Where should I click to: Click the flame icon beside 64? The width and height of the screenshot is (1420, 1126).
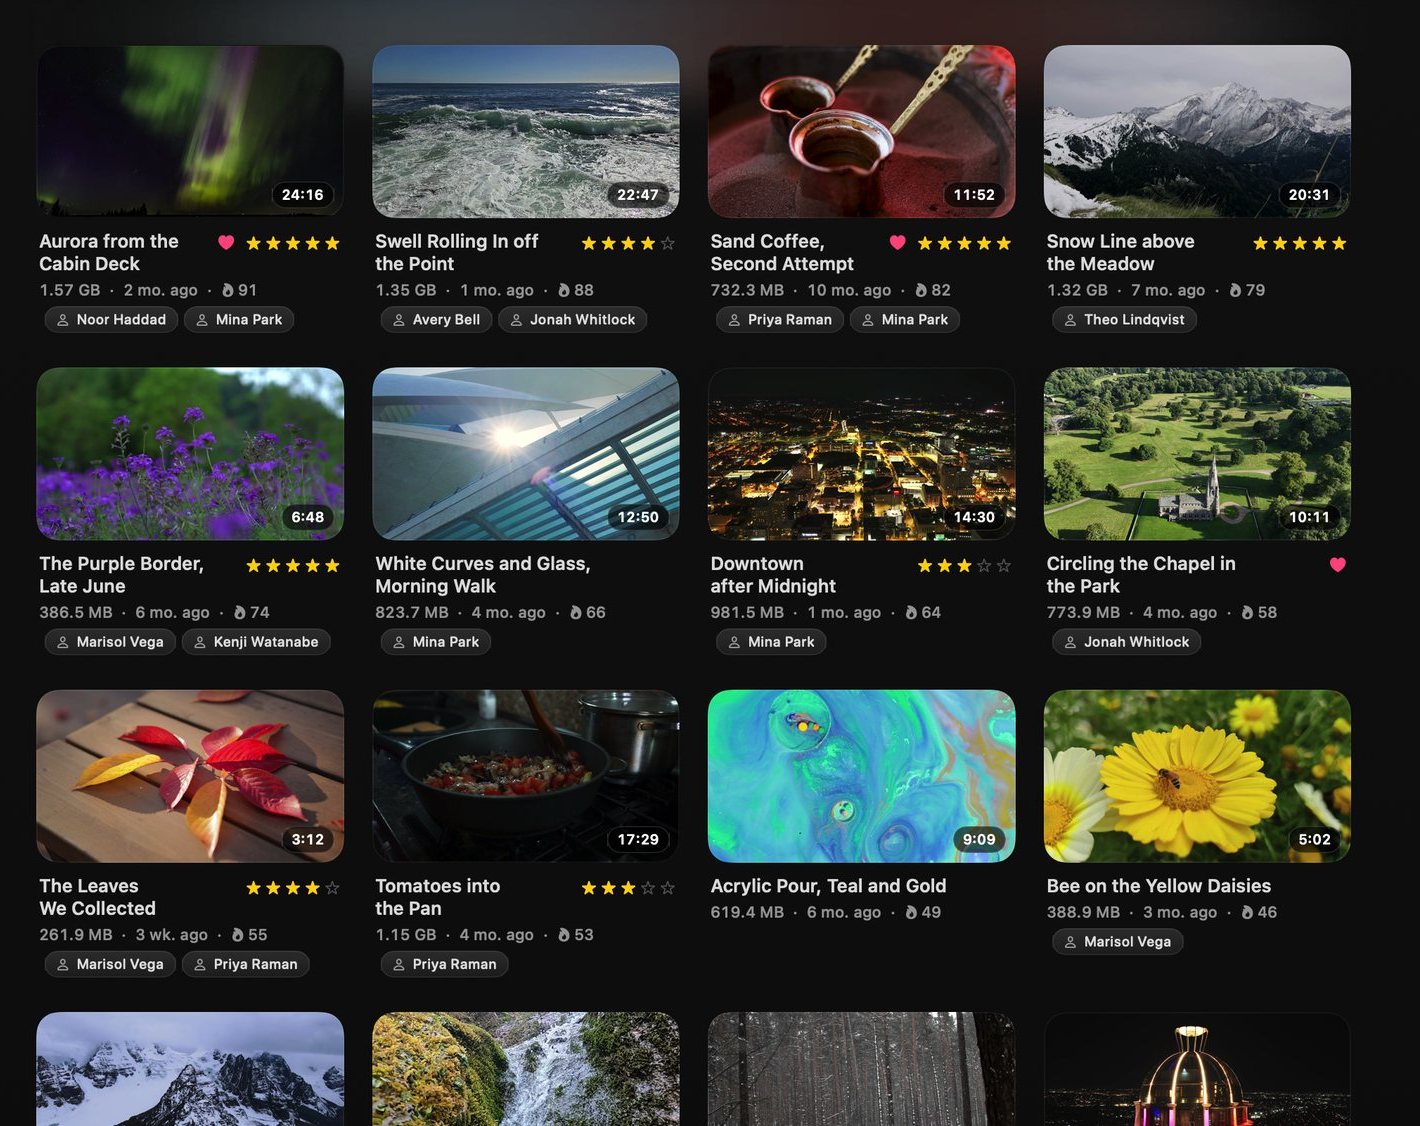tap(911, 612)
